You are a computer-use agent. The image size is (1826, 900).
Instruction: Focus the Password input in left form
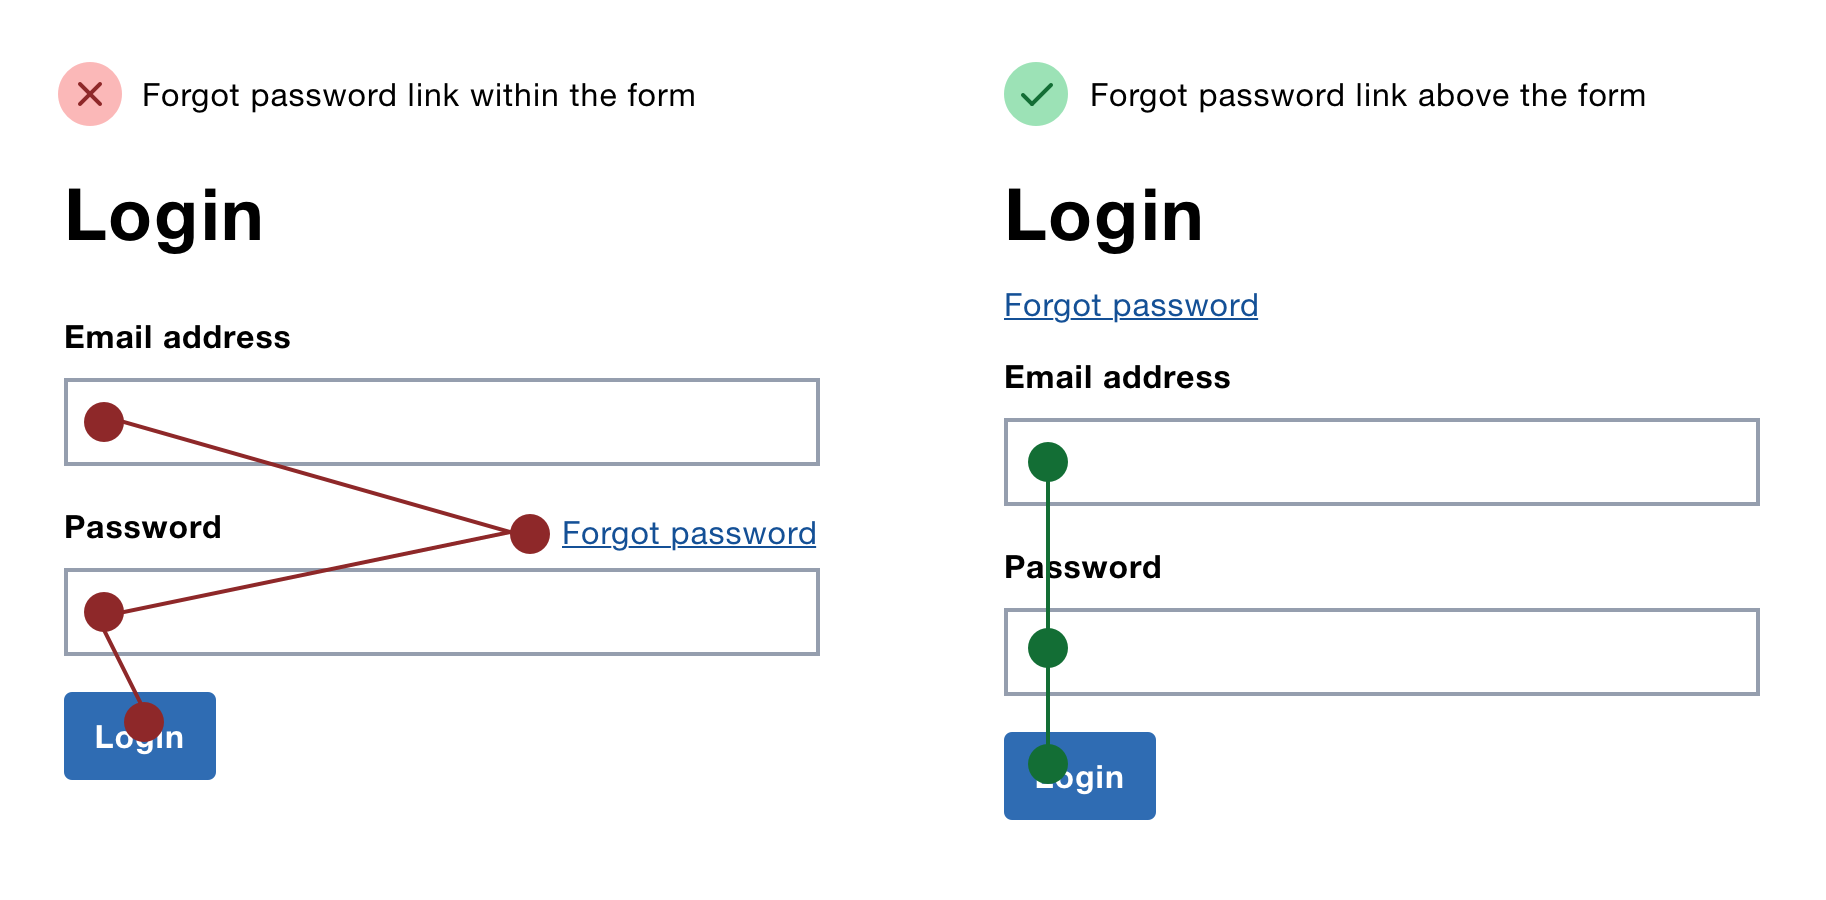coord(442,612)
